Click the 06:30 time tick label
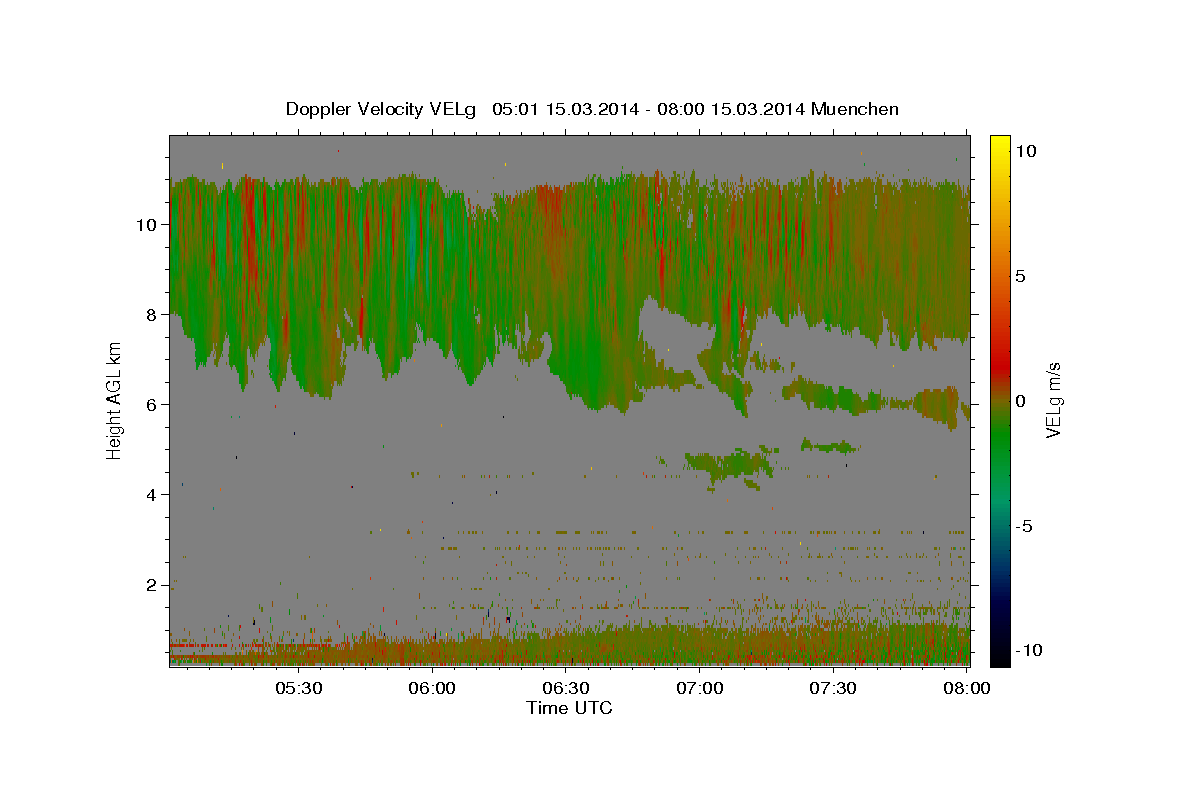The image size is (1200, 800). pyautogui.click(x=566, y=688)
